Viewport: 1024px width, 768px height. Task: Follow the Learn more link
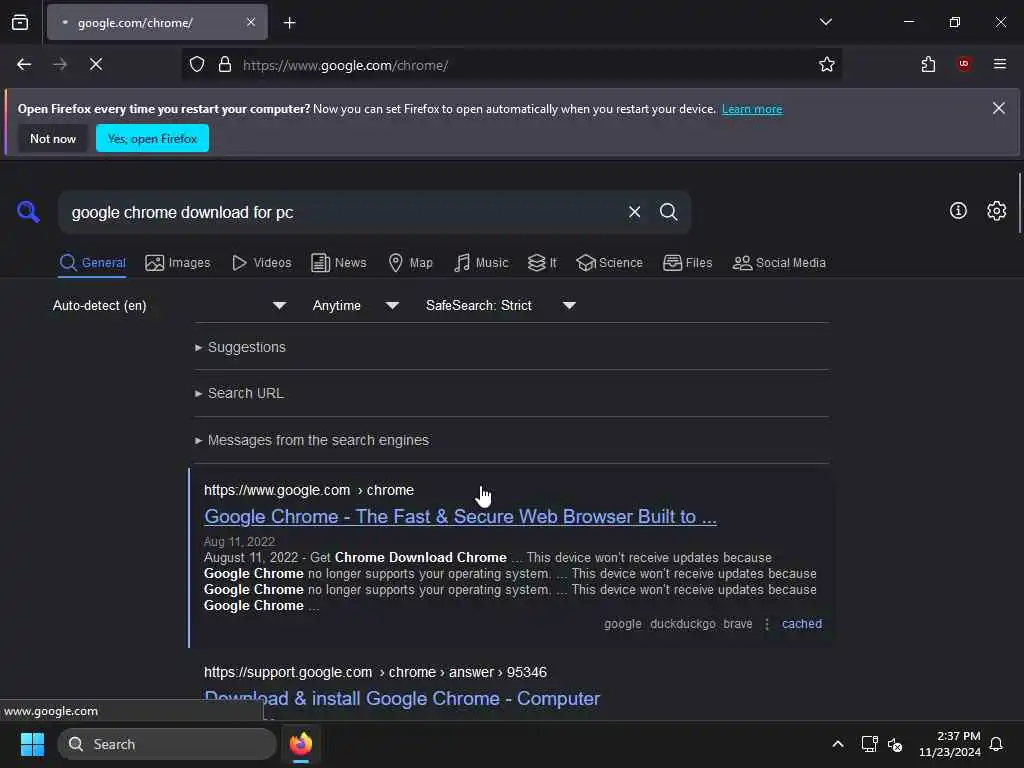[752, 109]
